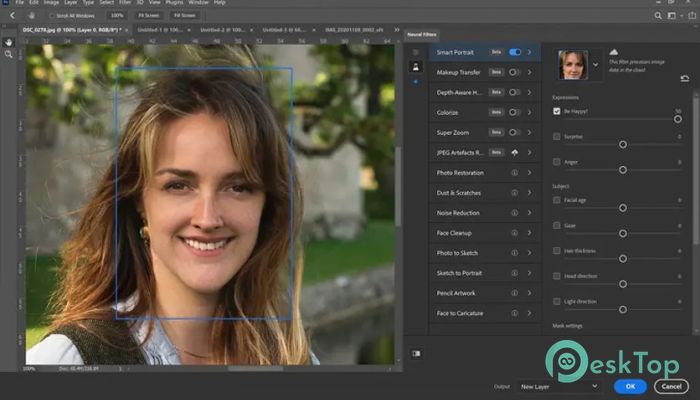Enable the Super Zoom filter switch
This screenshot has width=700, height=400.
click(515, 133)
